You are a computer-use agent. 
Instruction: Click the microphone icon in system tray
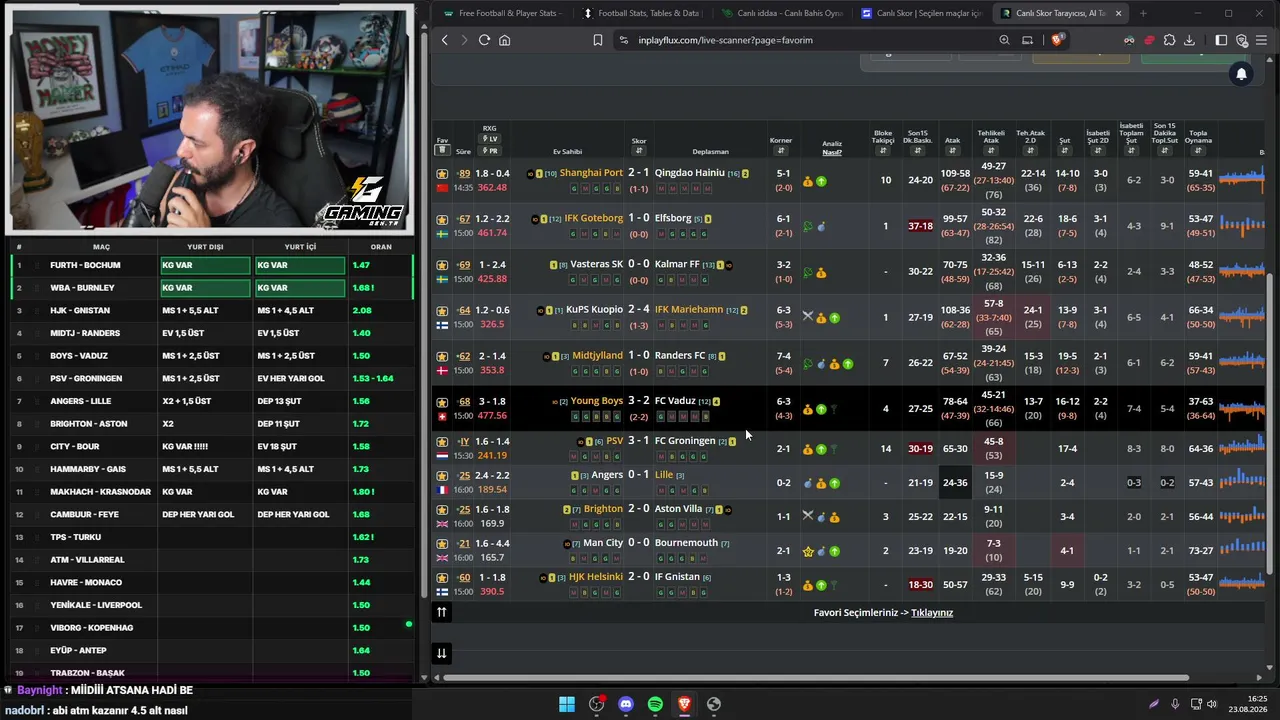coord(1175,704)
